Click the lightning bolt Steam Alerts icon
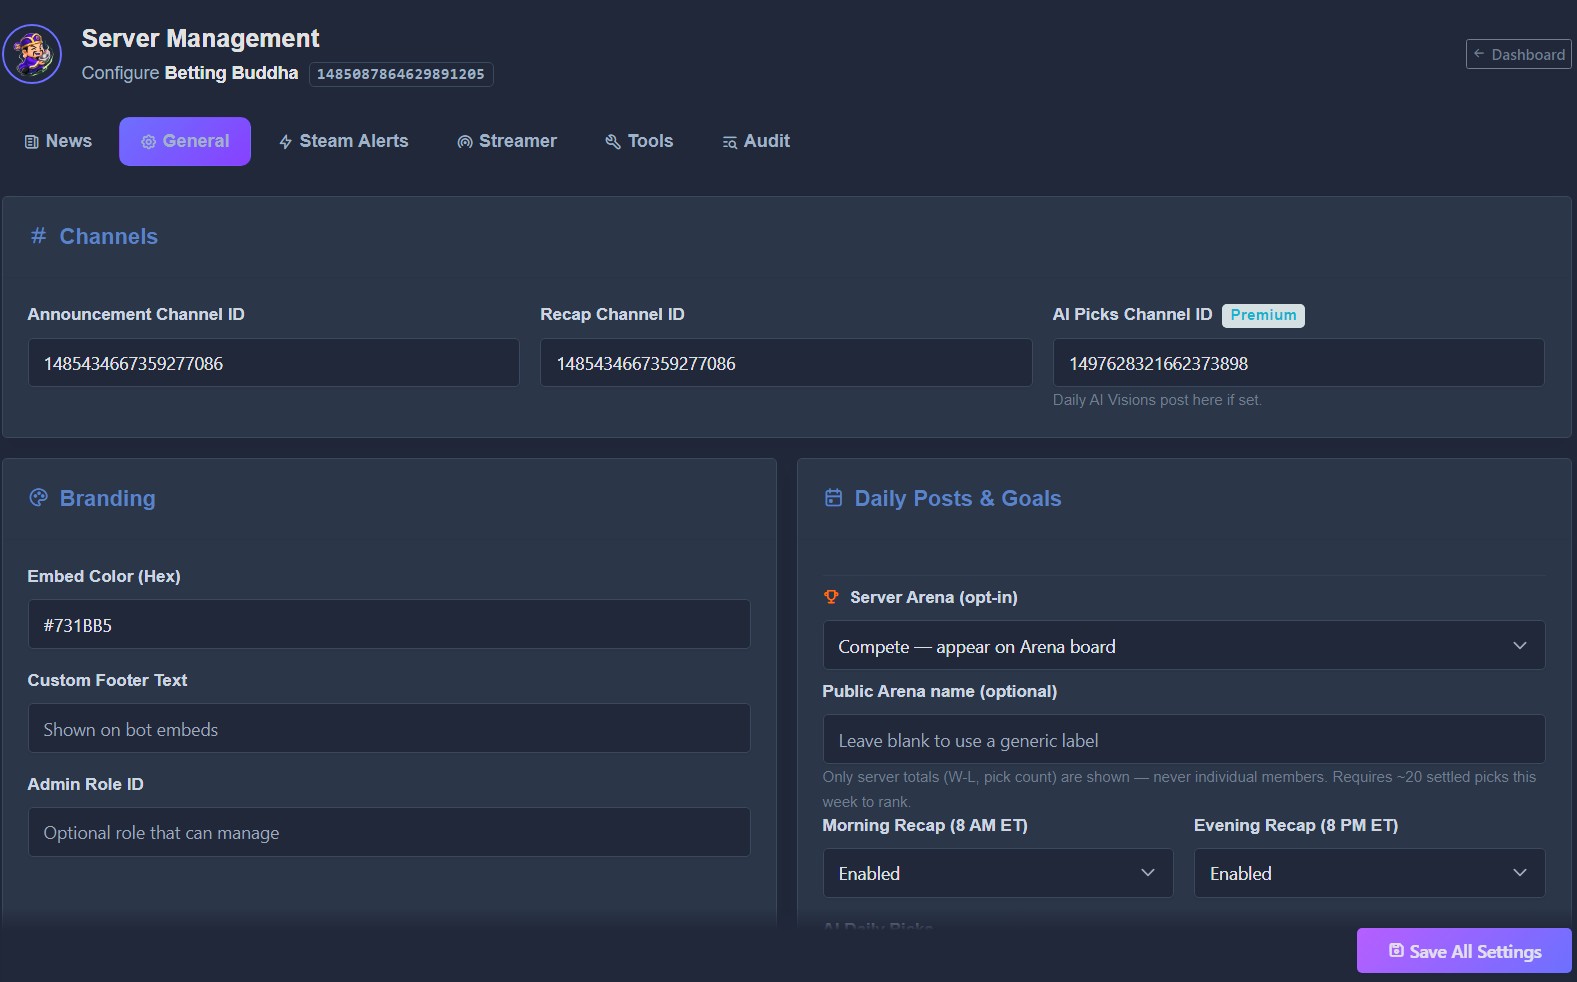 (x=286, y=142)
